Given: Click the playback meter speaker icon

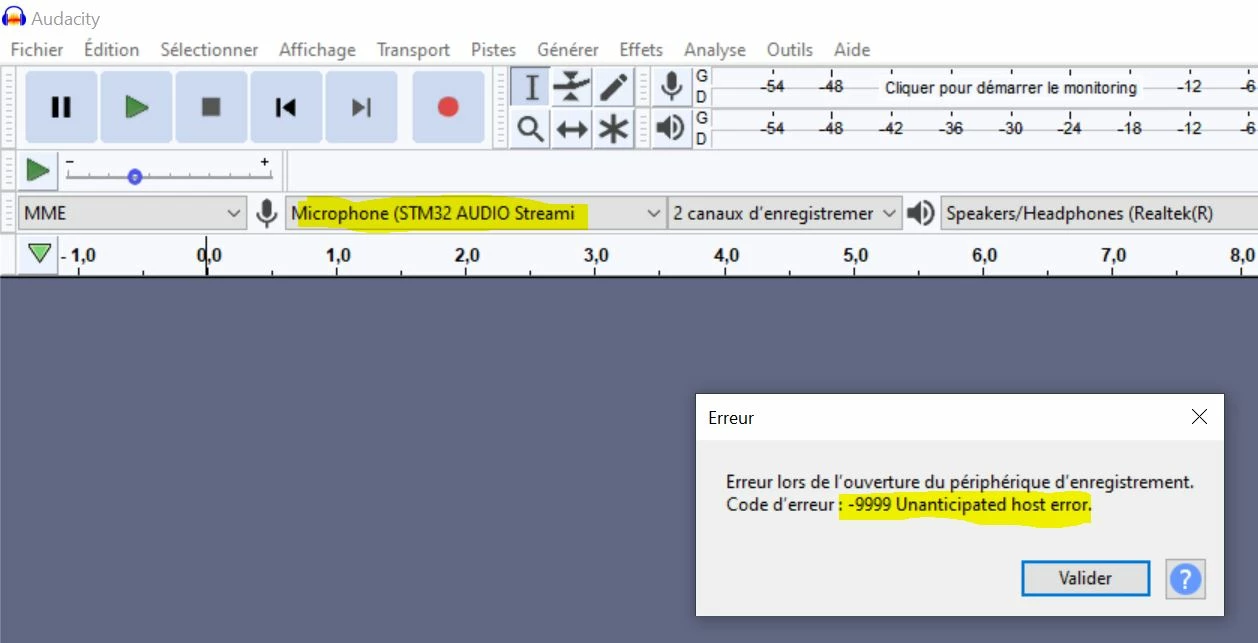Looking at the screenshot, I should pos(671,128).
